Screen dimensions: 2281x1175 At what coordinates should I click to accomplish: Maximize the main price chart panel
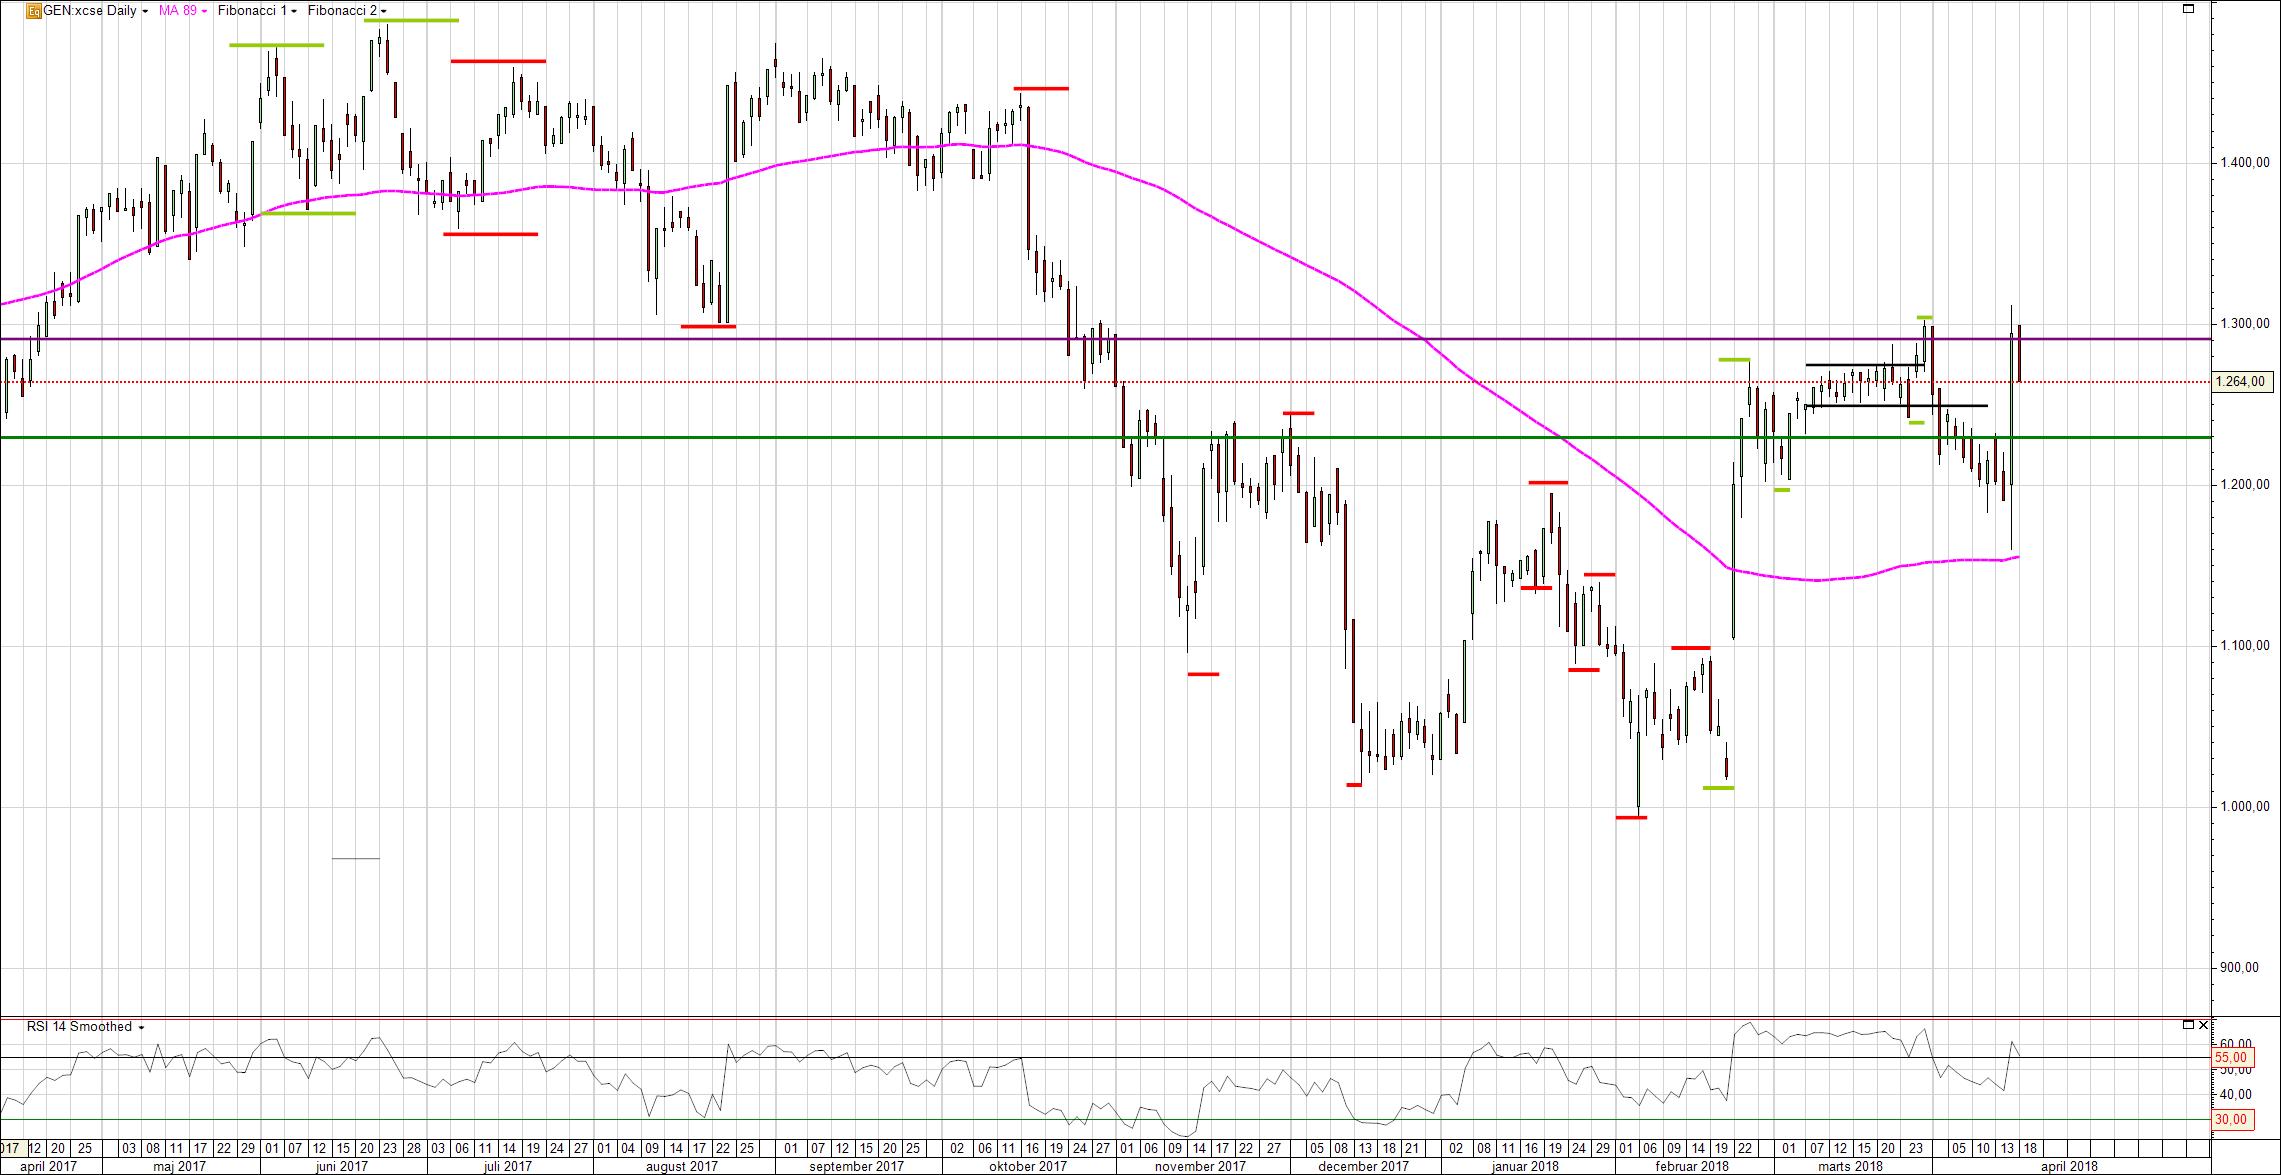(x=2188, y=9)
